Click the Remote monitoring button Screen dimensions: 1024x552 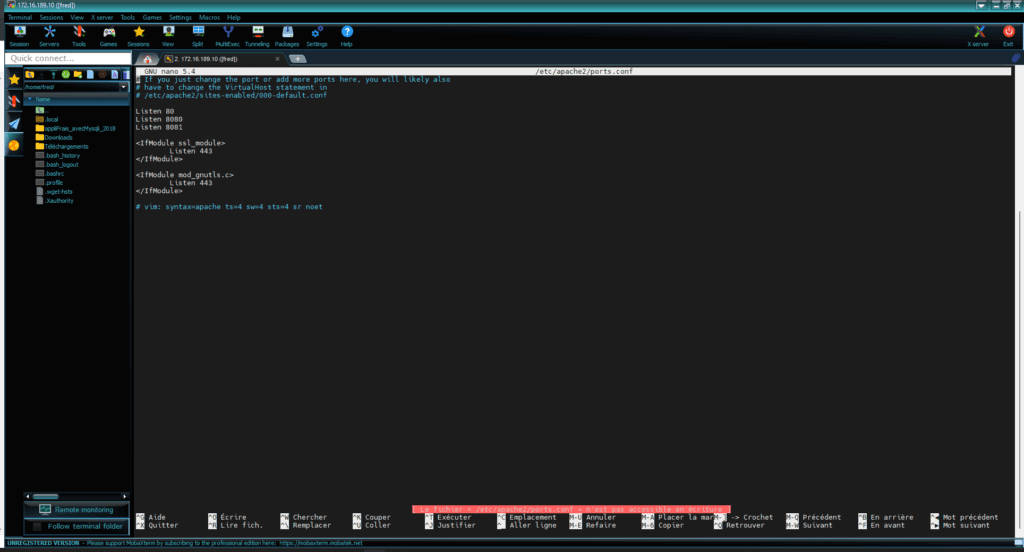pos(76,510)
